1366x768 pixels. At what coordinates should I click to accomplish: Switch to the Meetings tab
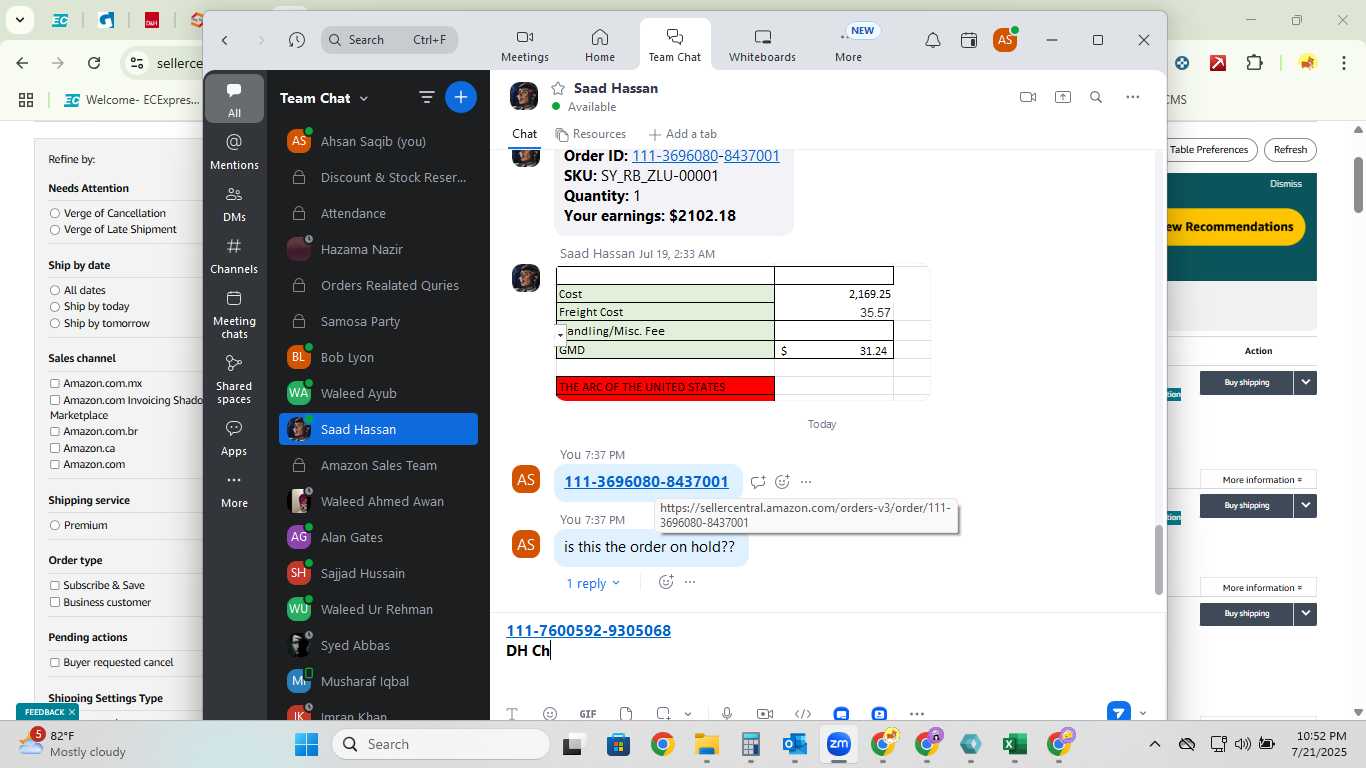pos(525,46)
